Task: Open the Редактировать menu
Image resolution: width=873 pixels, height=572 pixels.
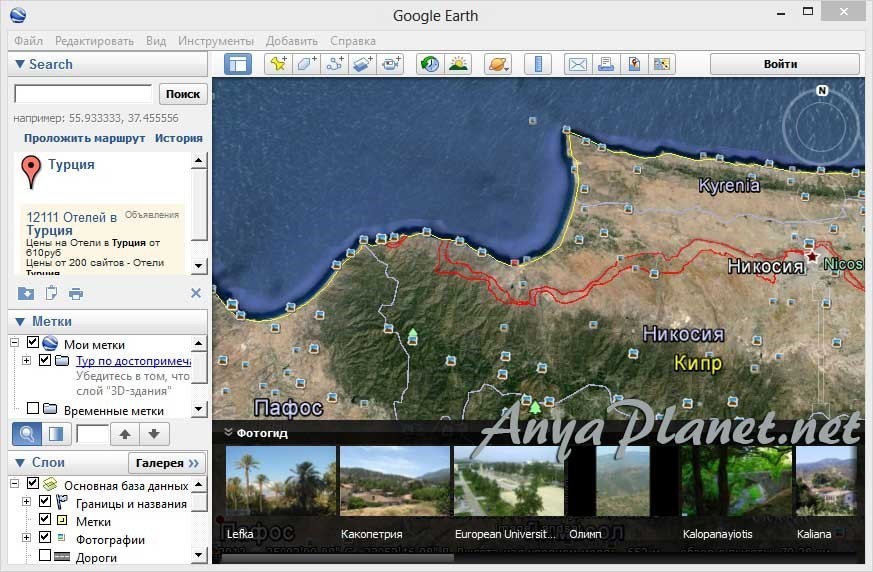Action: tap(94, 41)
